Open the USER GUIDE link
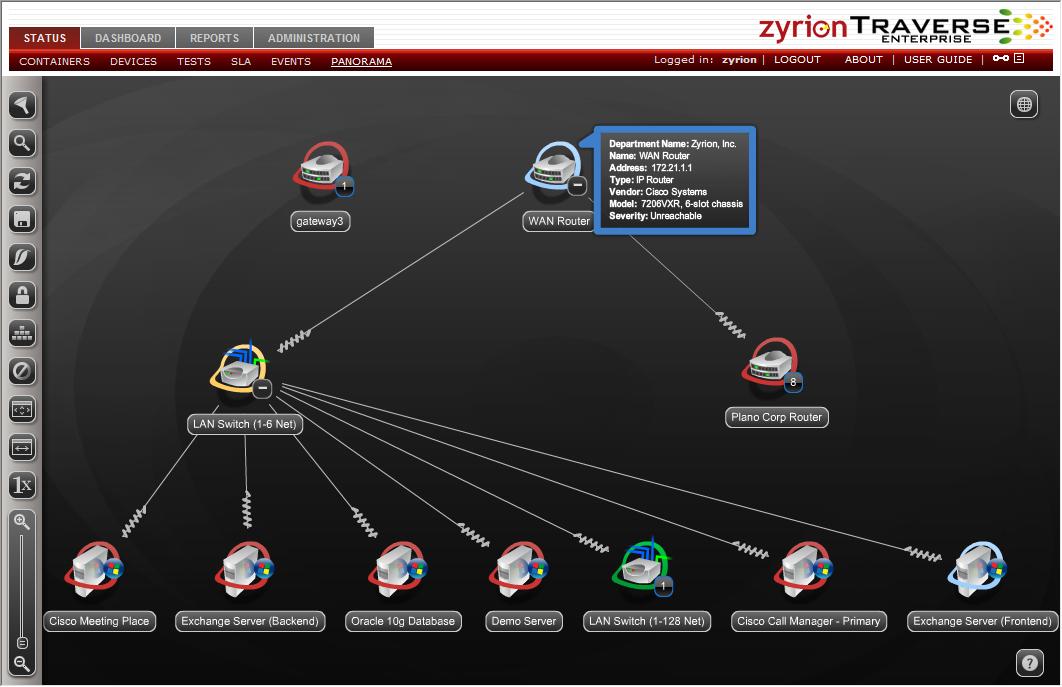This screenshot has width=1062, height=687. (938, 60)
